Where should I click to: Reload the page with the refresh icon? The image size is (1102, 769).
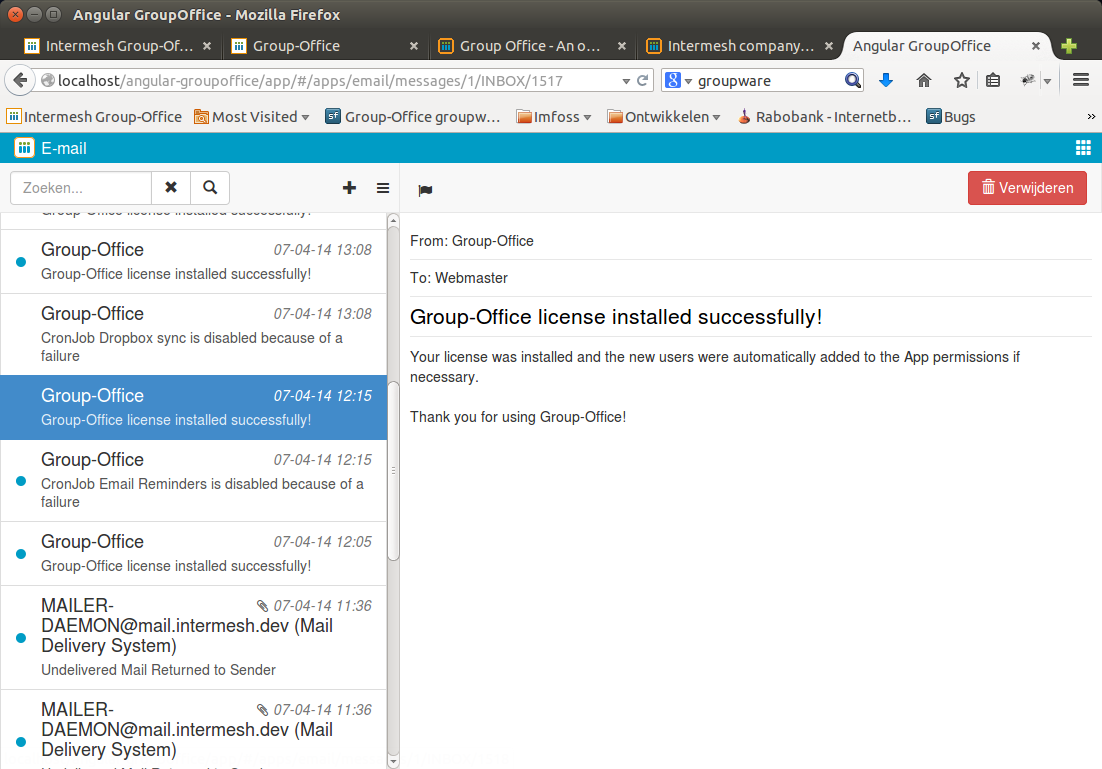(642, 81)
